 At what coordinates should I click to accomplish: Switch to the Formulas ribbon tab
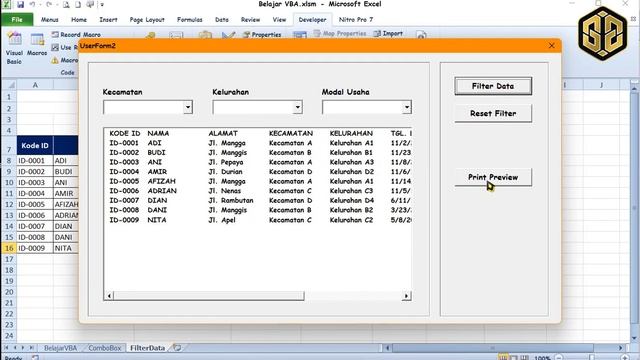pyautogui.click(x=189, y=20)
